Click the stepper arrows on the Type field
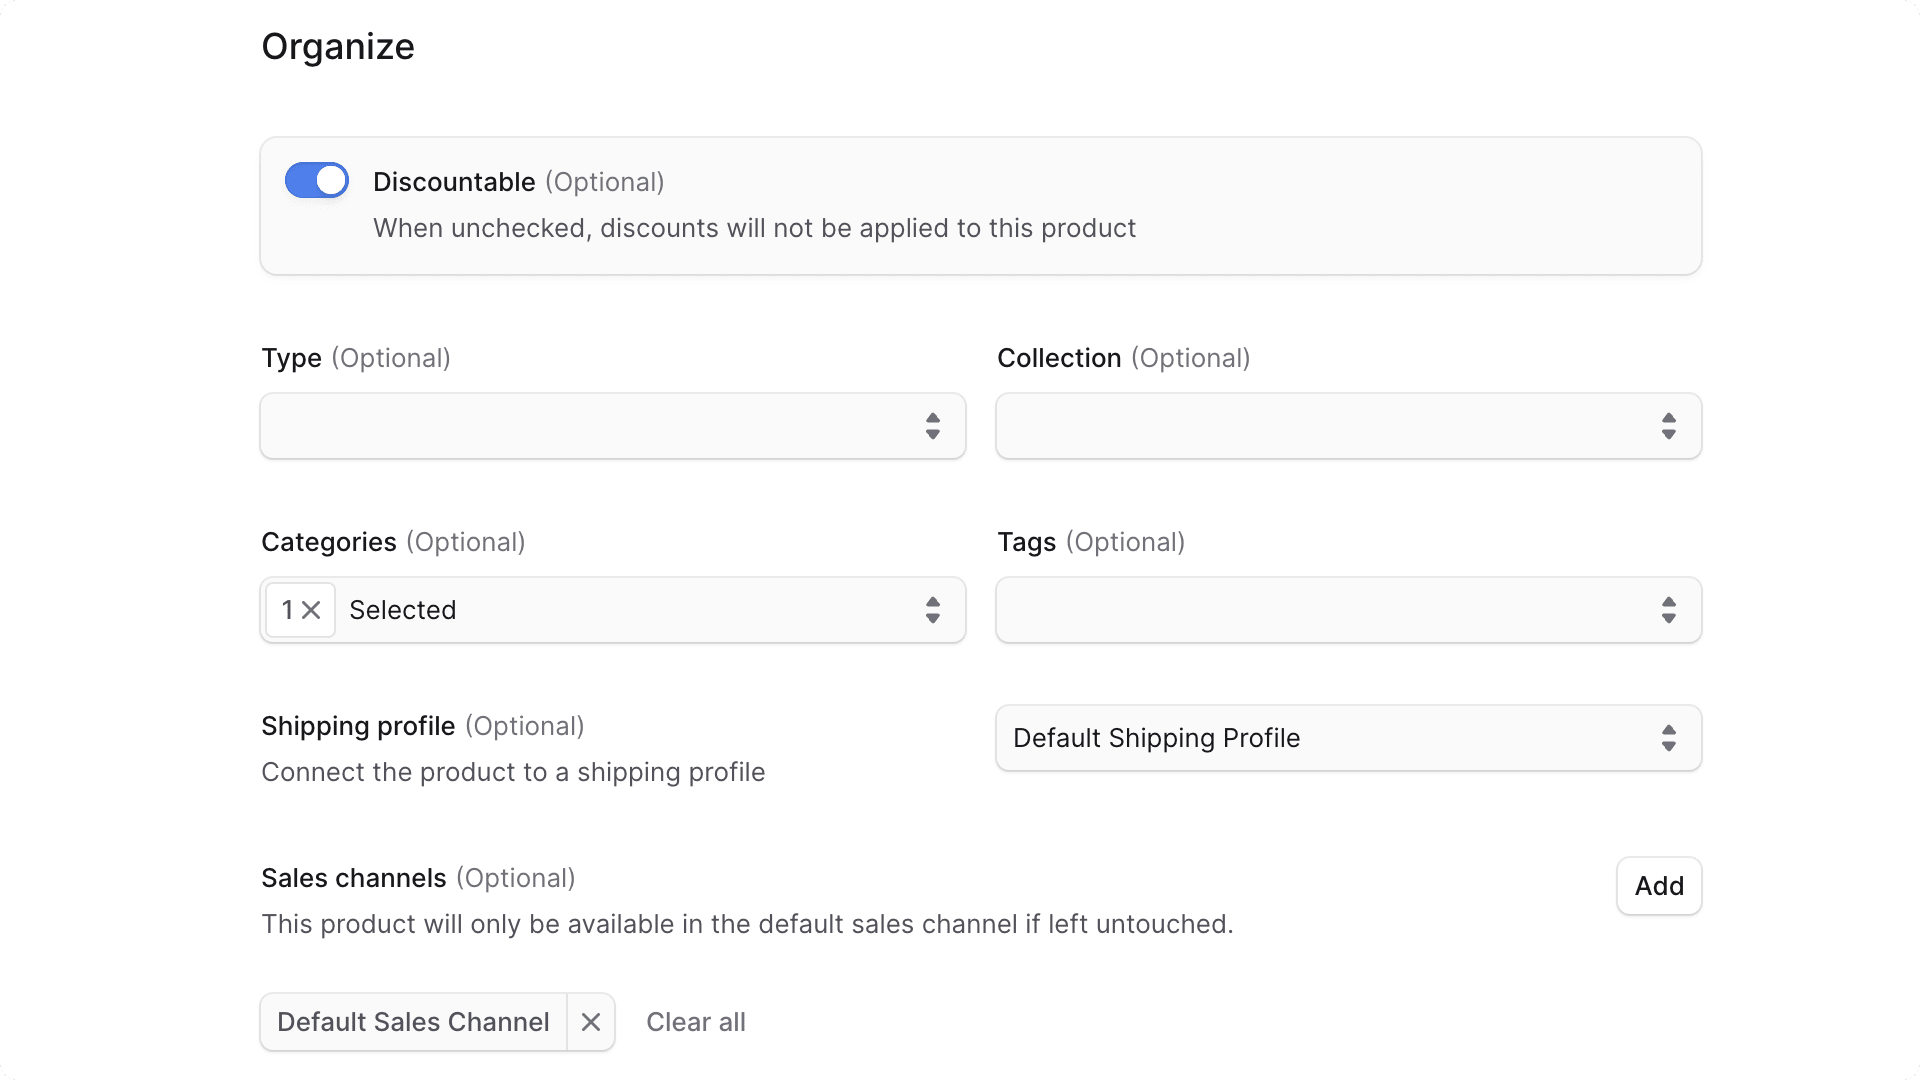This screenshot has width=1920, height=1080. (x=933, y=426)
